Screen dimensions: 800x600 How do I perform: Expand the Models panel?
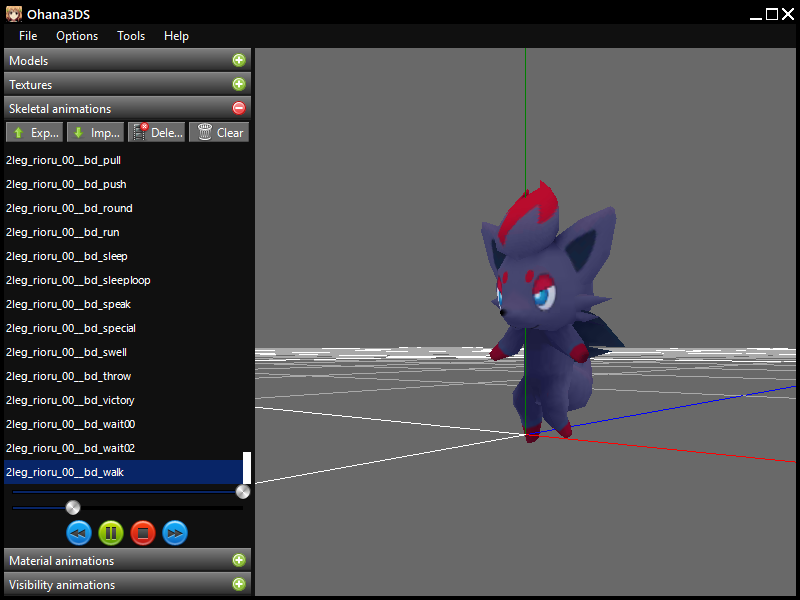(238, 61)
